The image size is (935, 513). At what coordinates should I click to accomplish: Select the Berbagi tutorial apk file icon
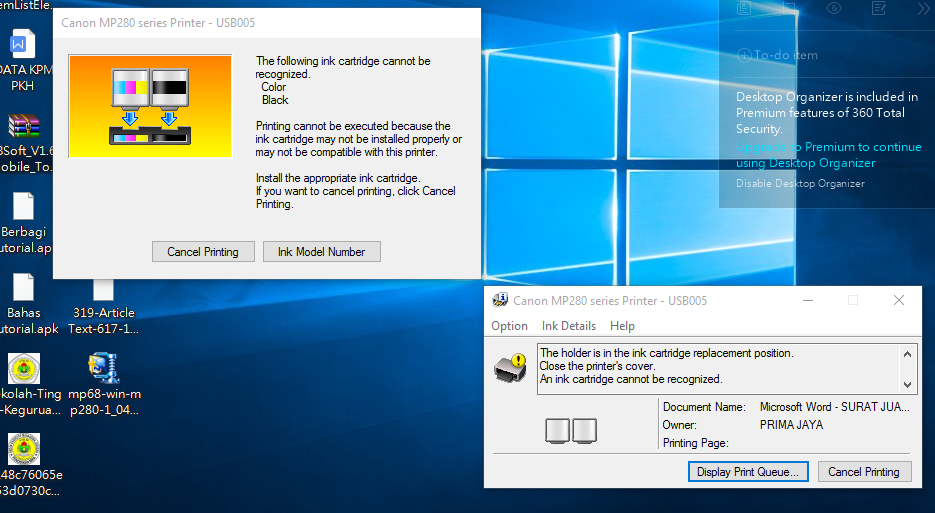point(23,206)
